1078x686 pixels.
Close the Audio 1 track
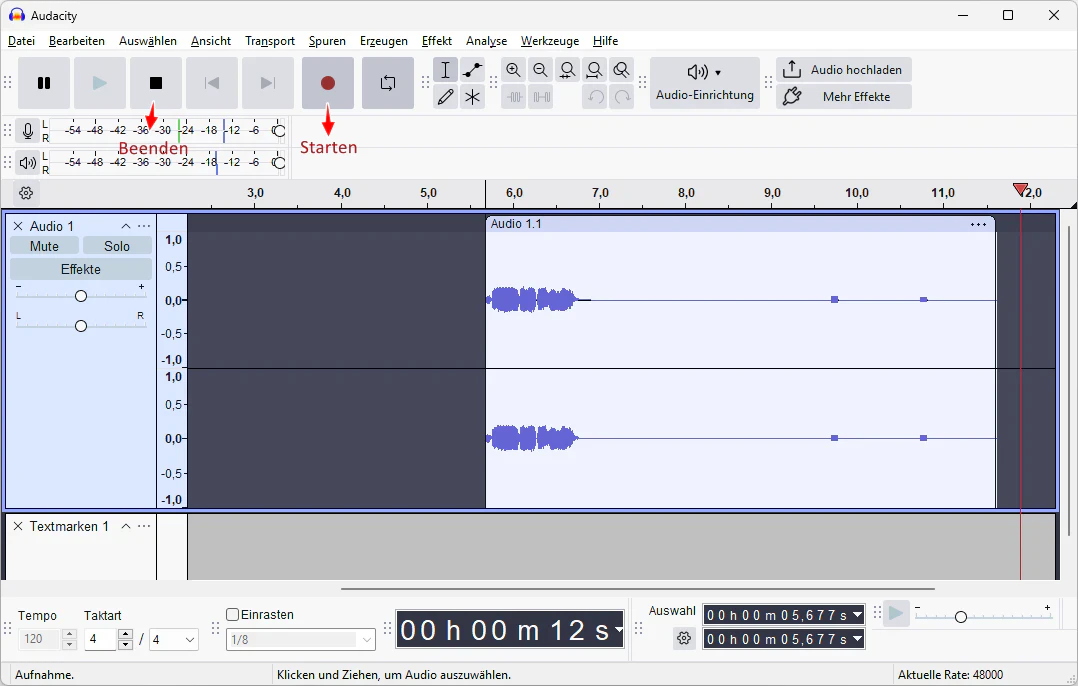point(19,226)
